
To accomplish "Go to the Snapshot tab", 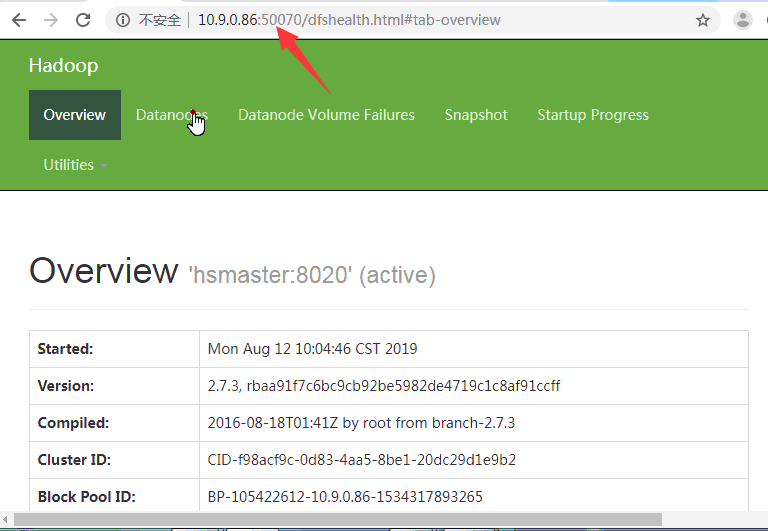I will pyautogui.click(x=476, y=115).
